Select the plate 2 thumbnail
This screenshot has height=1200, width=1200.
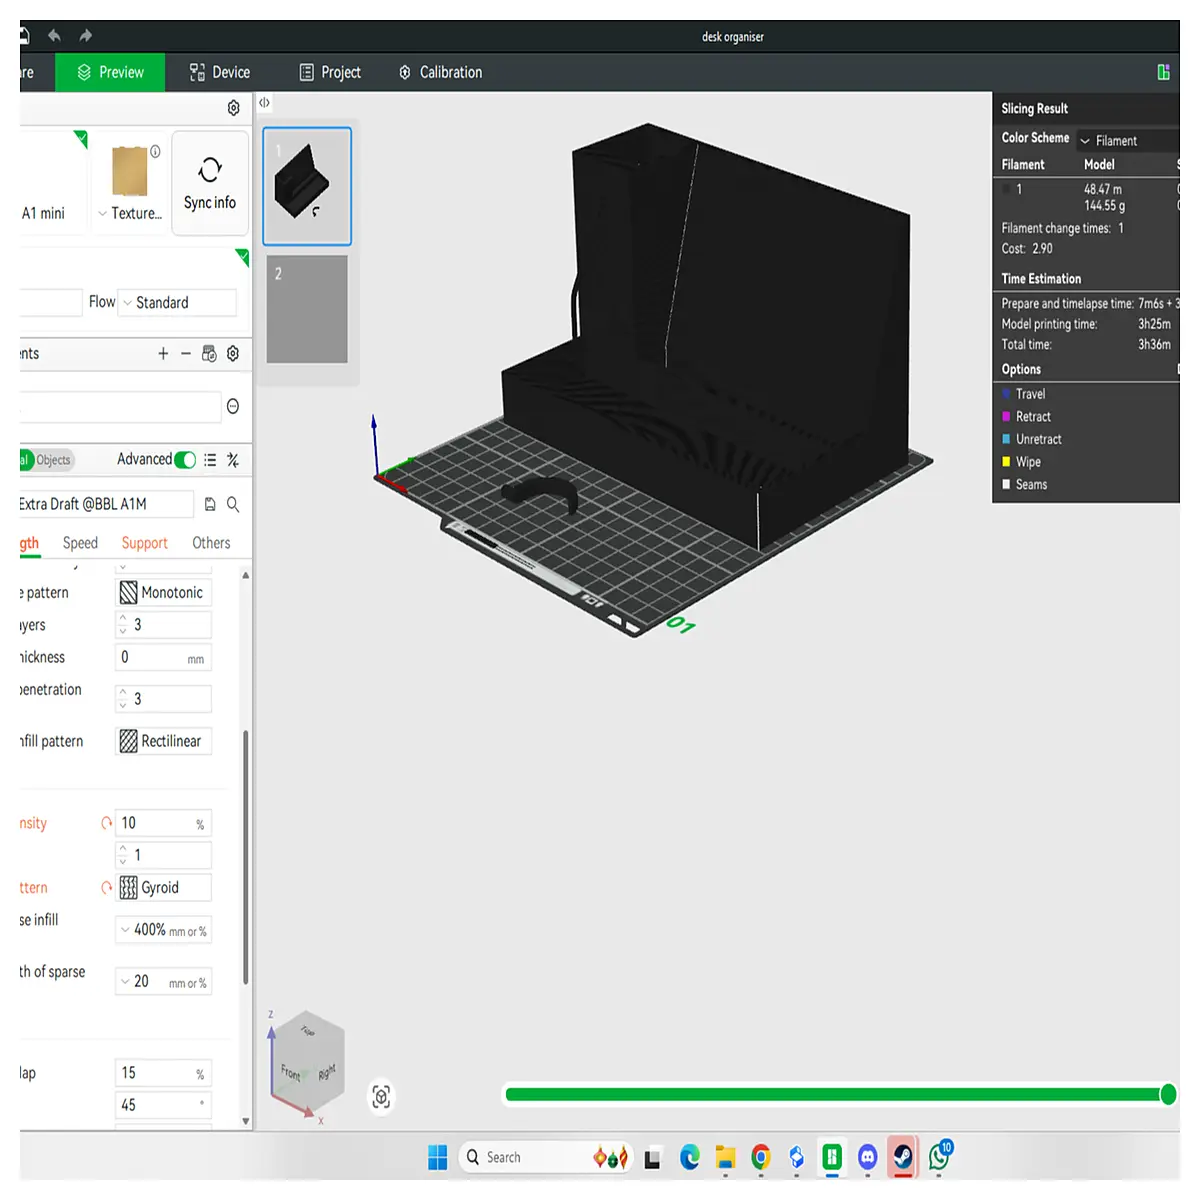click(x=307, y=309)
